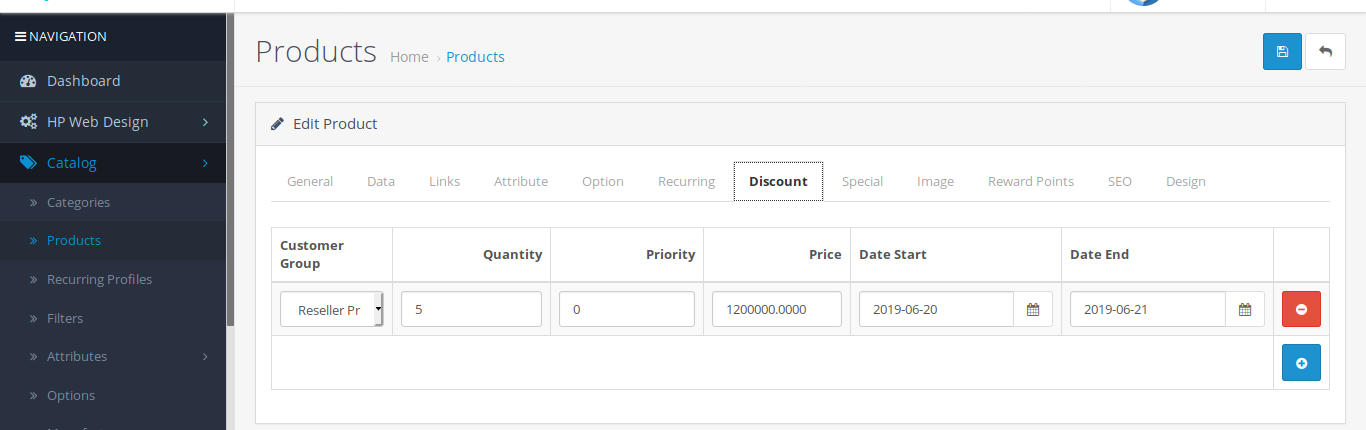Add a discount row with blue plus
This screenshot has width=1366, height=430.
pyautogui.click(x=1301, y=363)
